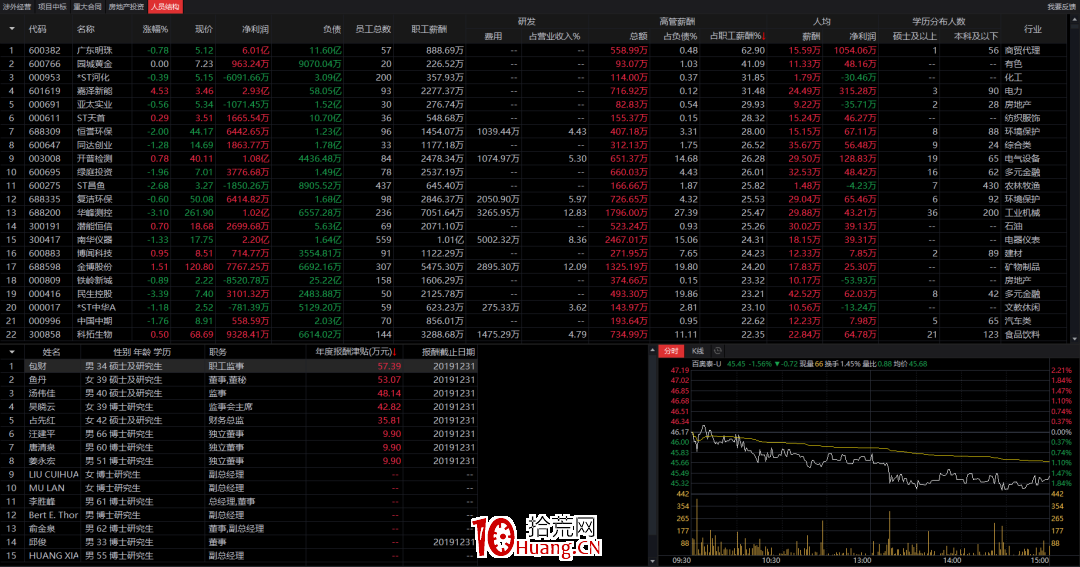Open executive table dropdown arrow left of 姓名
This screenshot has width=1080, height=567.
pyautogui.click(x=12, y=351)
